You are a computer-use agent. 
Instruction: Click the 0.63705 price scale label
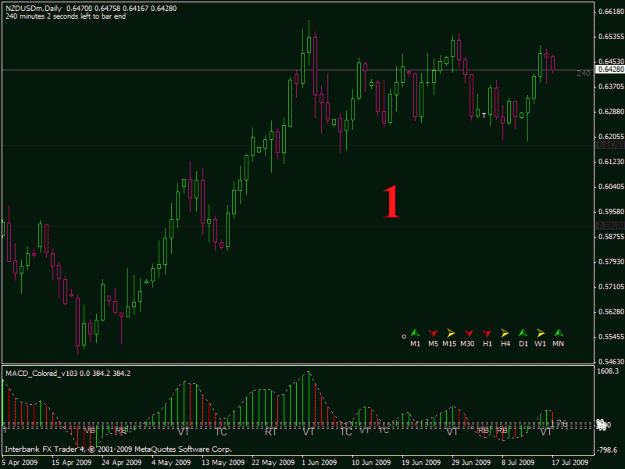point(611,86)
